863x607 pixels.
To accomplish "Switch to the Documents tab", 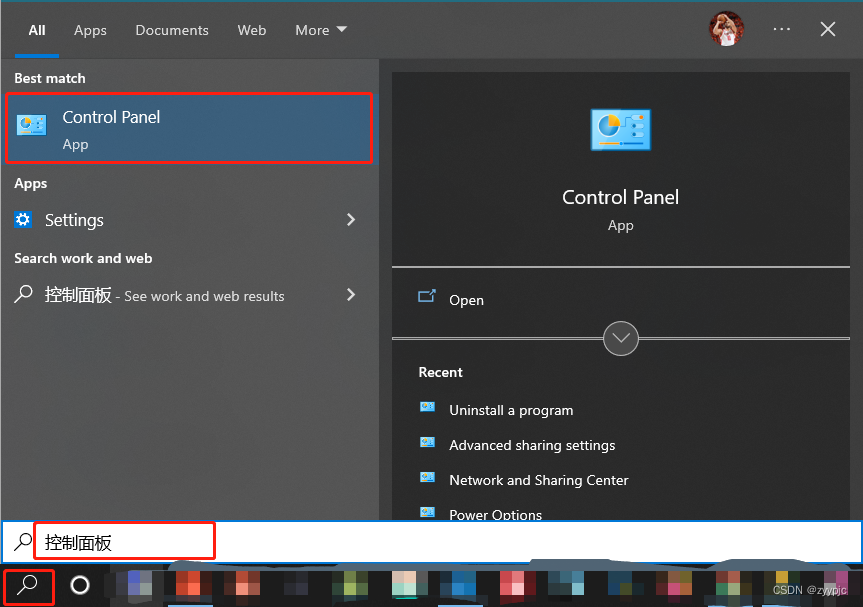I will (x=172, y=30).
